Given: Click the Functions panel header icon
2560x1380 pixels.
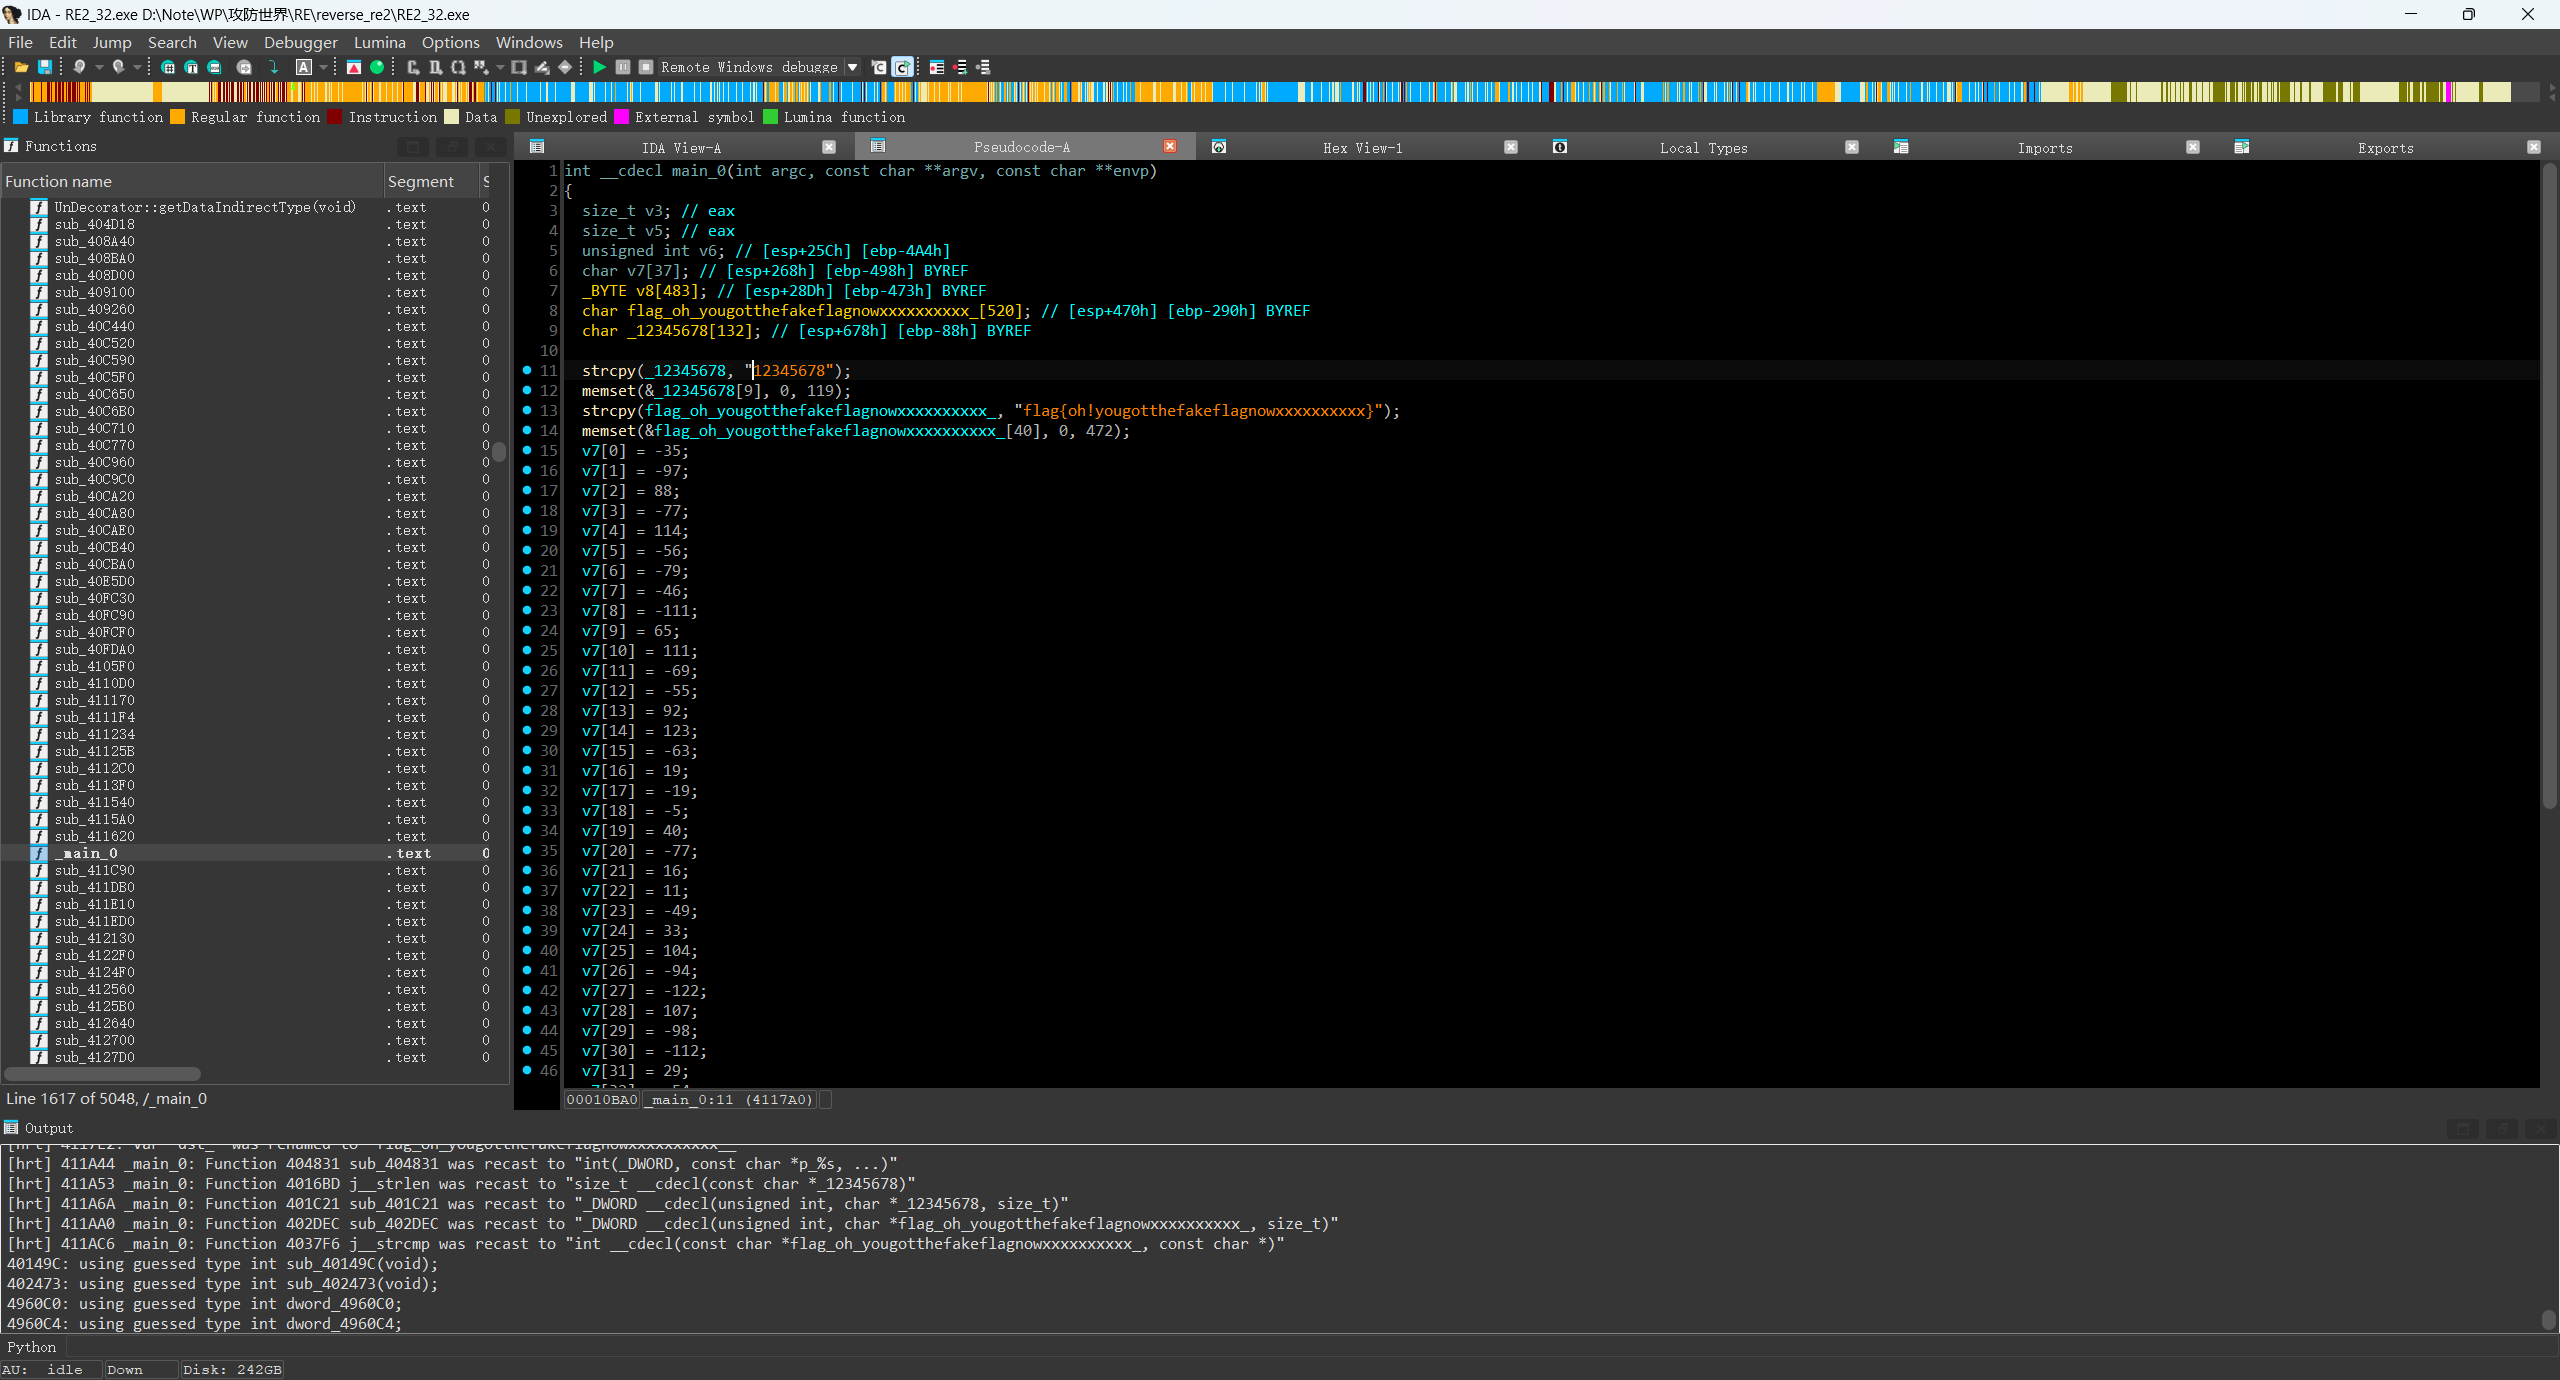Looking at the screenshot, I should tap(11, 146).
